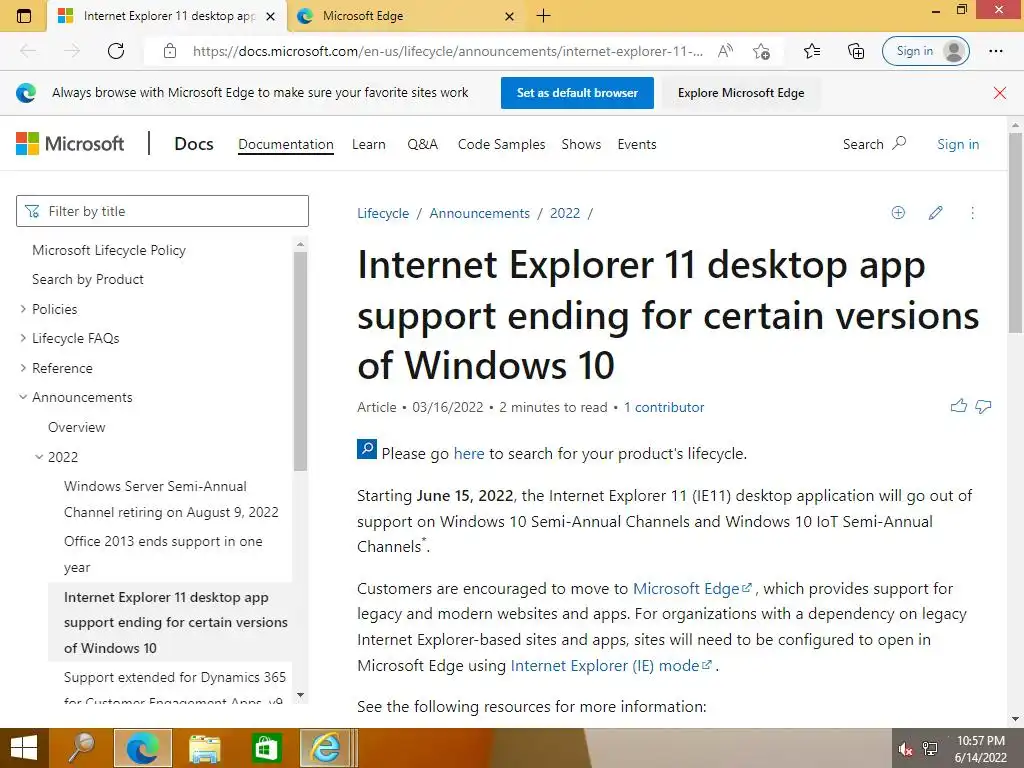Click the browser profile Sign in button

[x=925, y=51]
